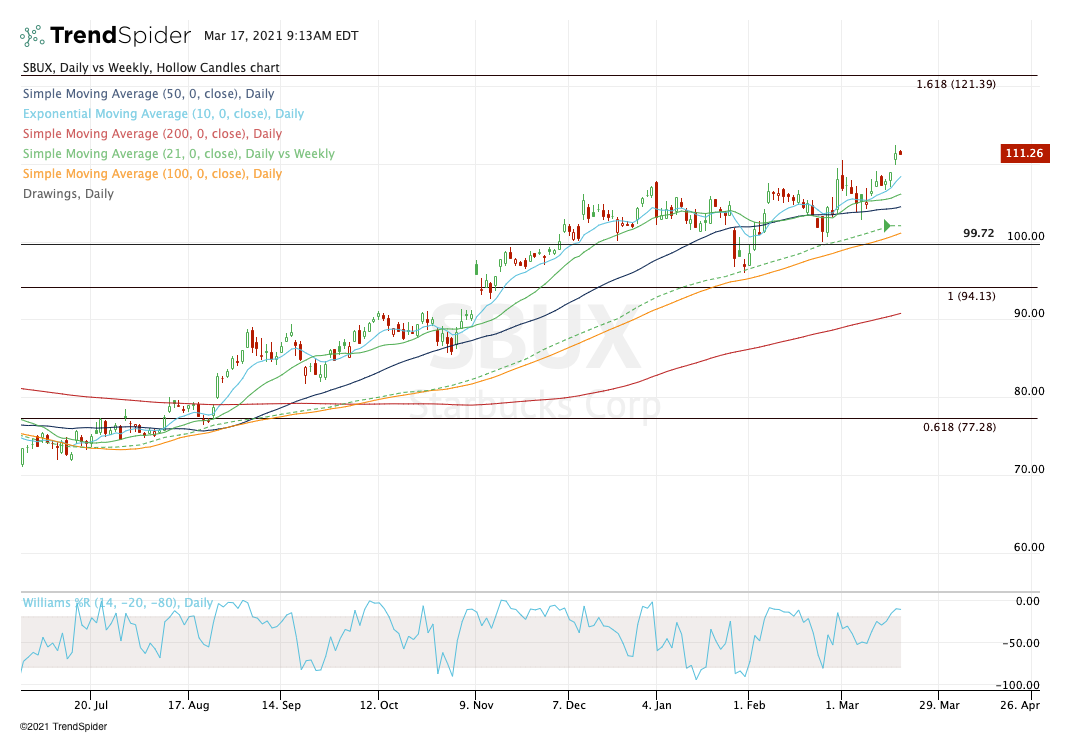Click the red 111.26 current price tag
The width and height of the screenshot is (1070, 736).
tap(1024, 153)
